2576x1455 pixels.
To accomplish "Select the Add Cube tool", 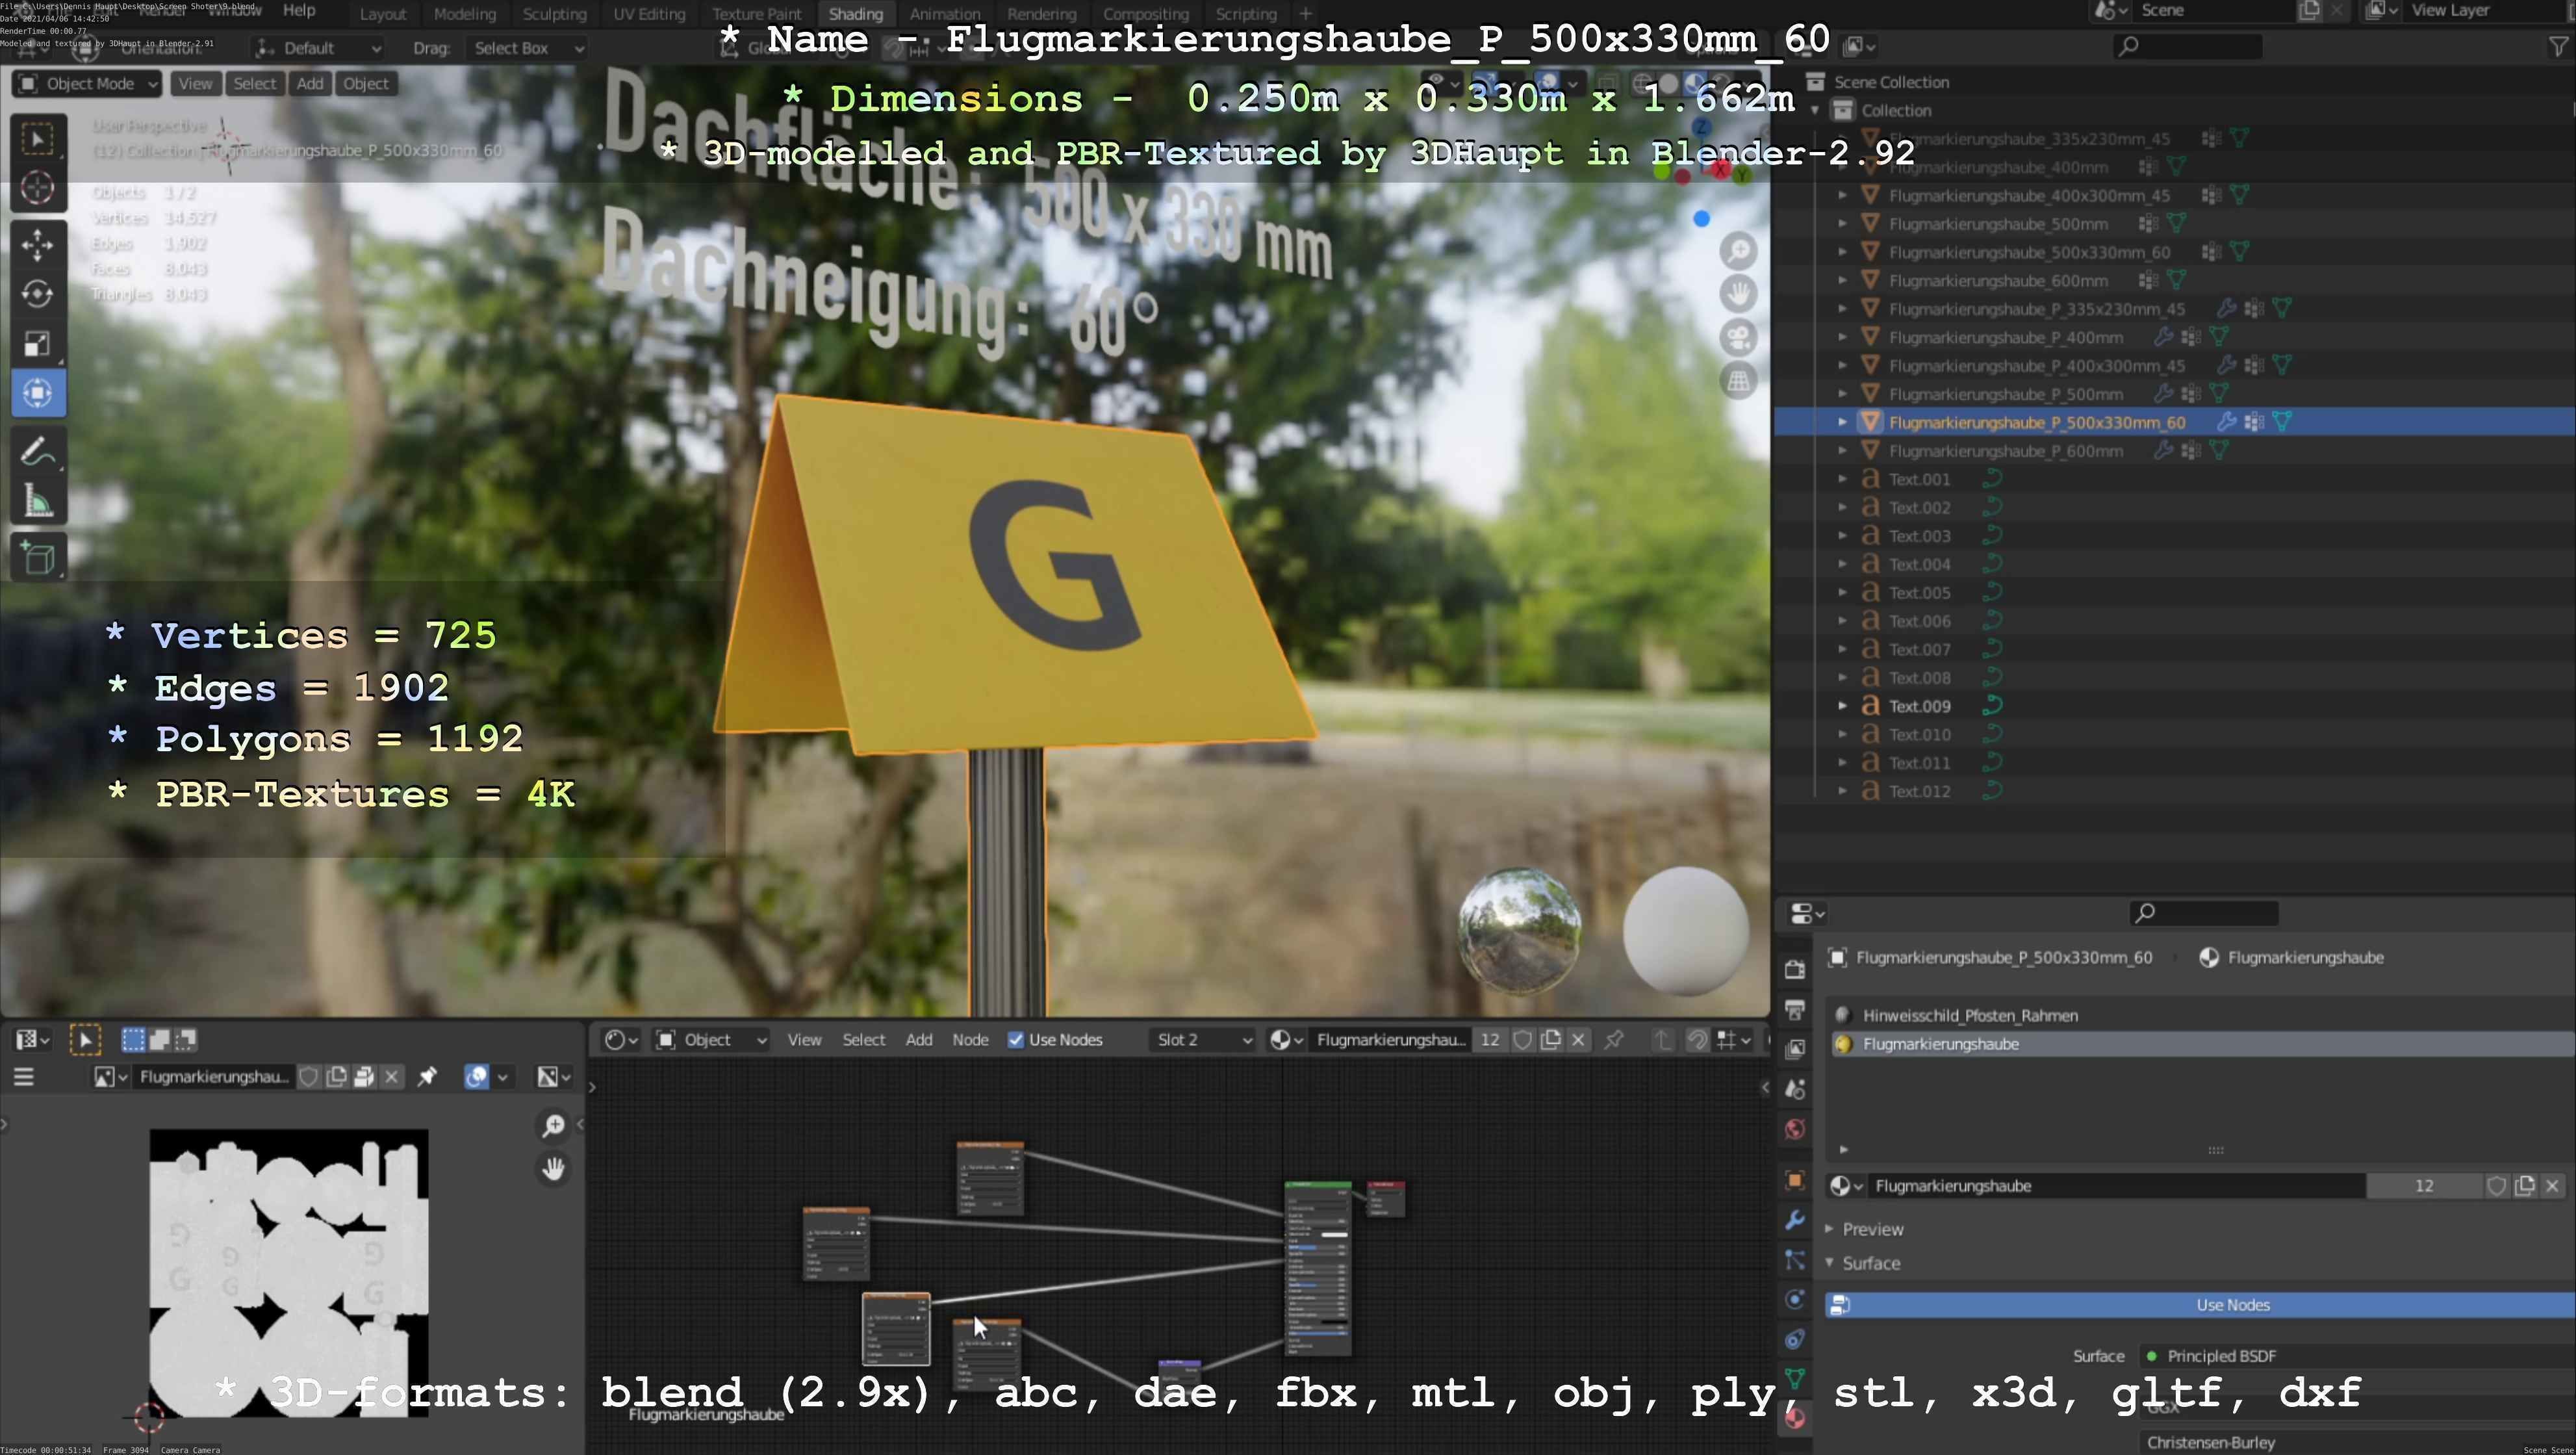I will [38, 558].
